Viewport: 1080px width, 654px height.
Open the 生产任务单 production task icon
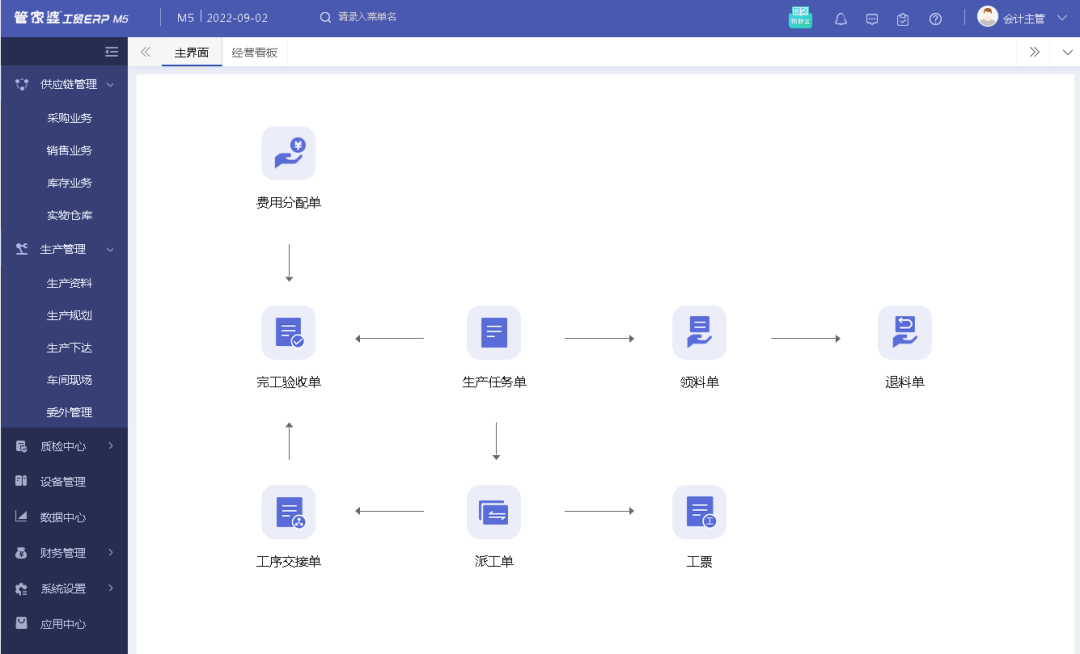pyautogui.click(x=493, y=332)
